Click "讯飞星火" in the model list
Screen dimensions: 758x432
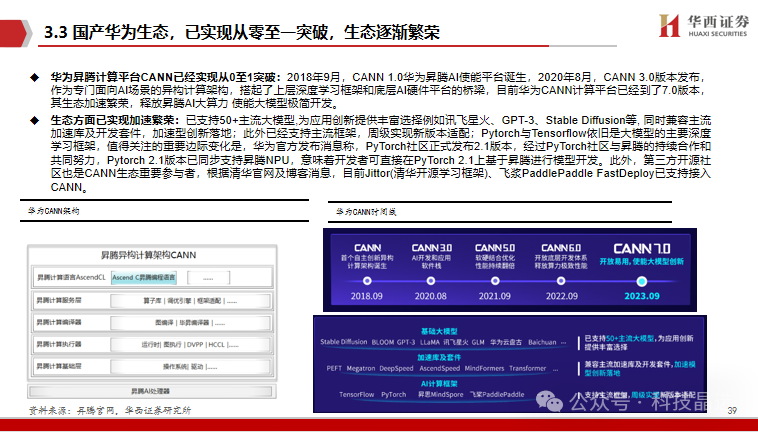pos(455,342)
